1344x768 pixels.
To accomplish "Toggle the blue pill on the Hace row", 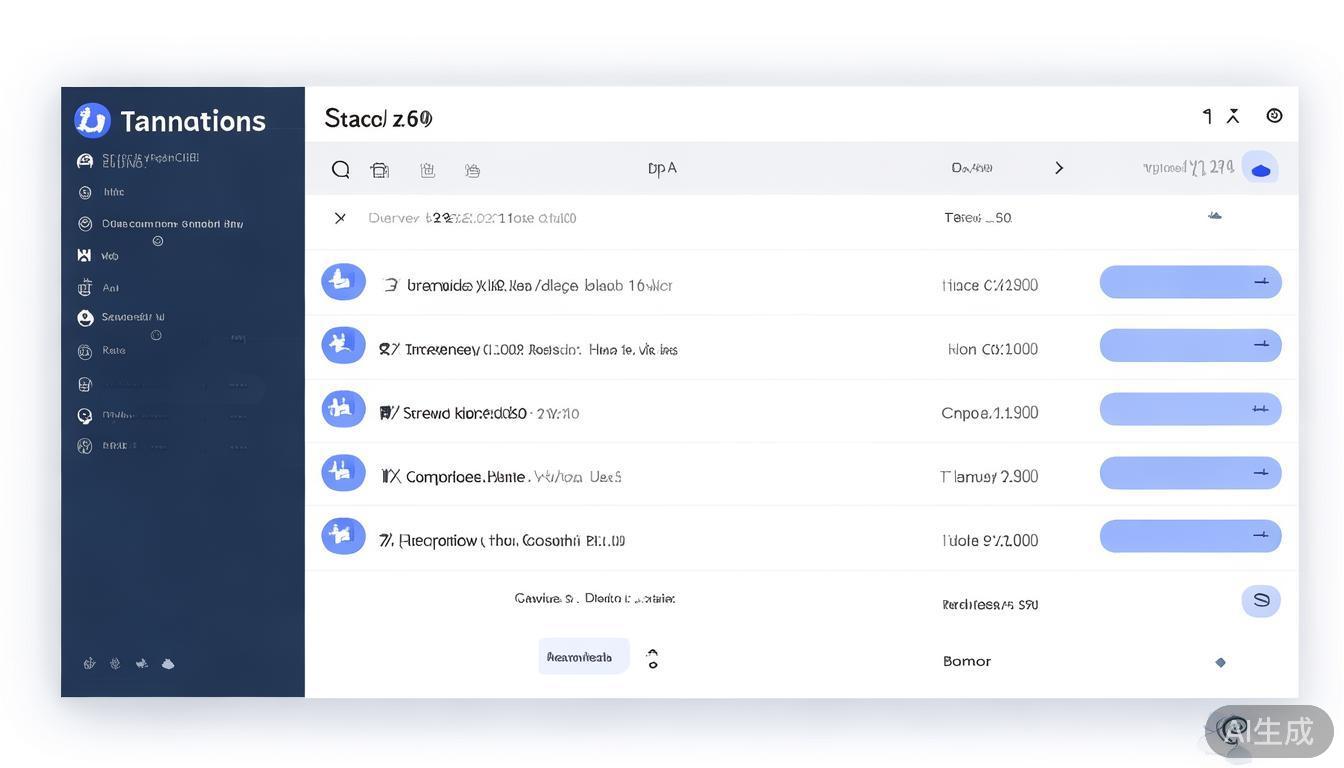I will [x=1190, y=282].
